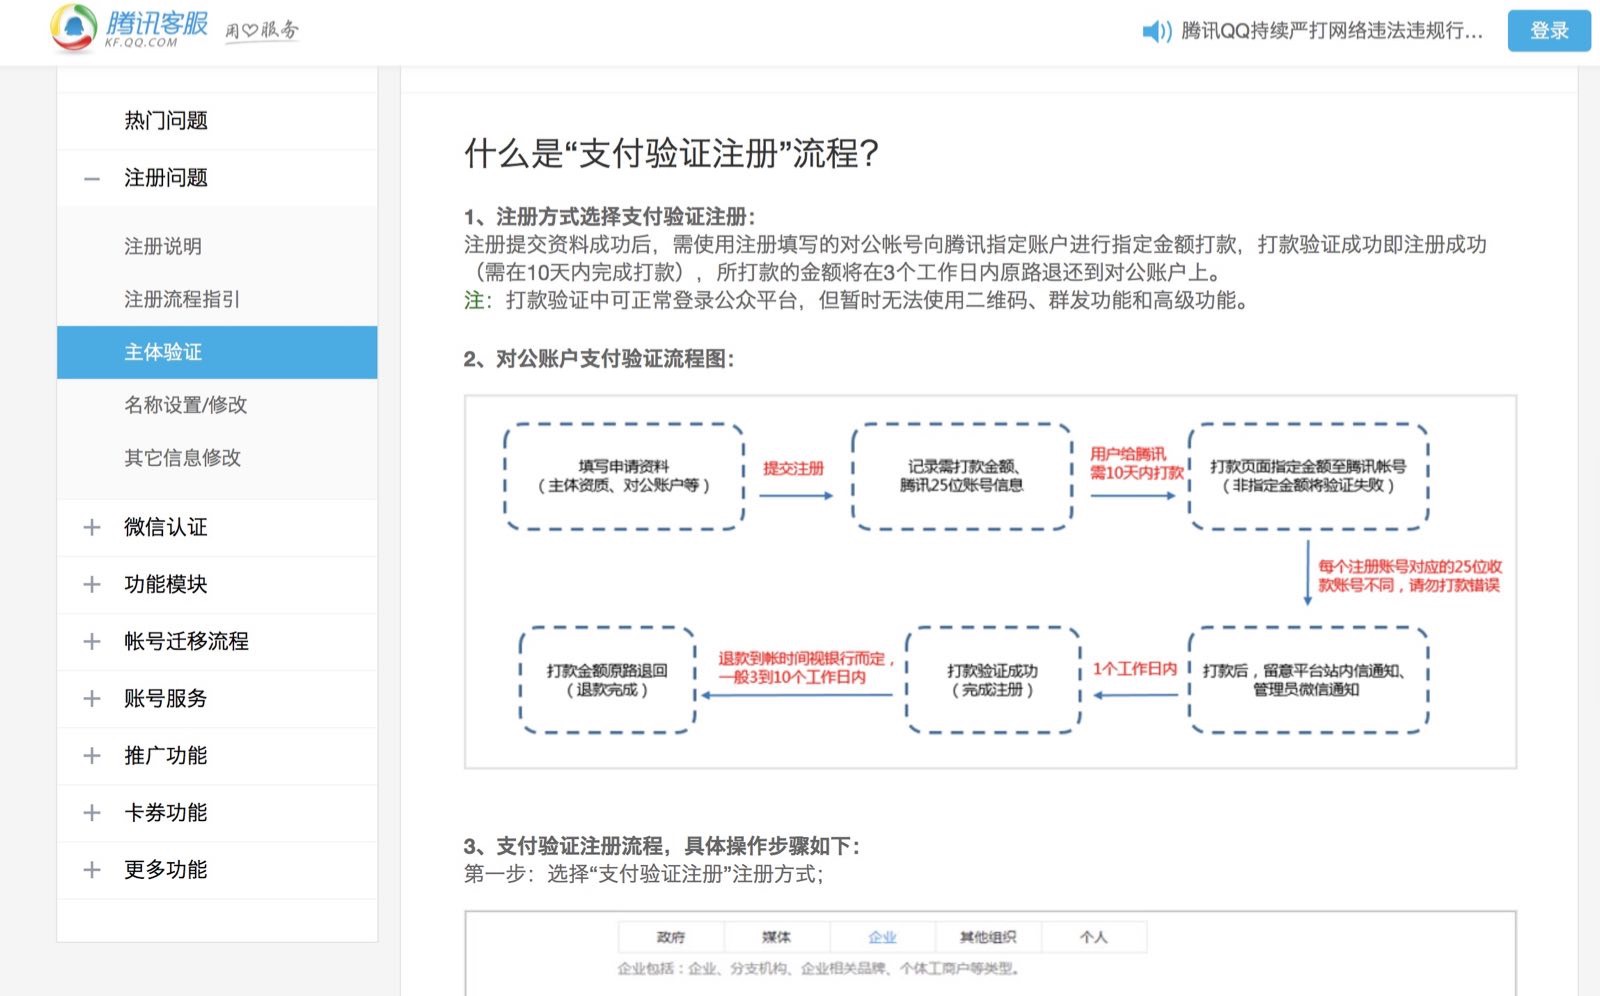Select the 个人 tab in registration image
Image resolution: width=1600 pixels, height=996 pixels.
point(1094,937)
